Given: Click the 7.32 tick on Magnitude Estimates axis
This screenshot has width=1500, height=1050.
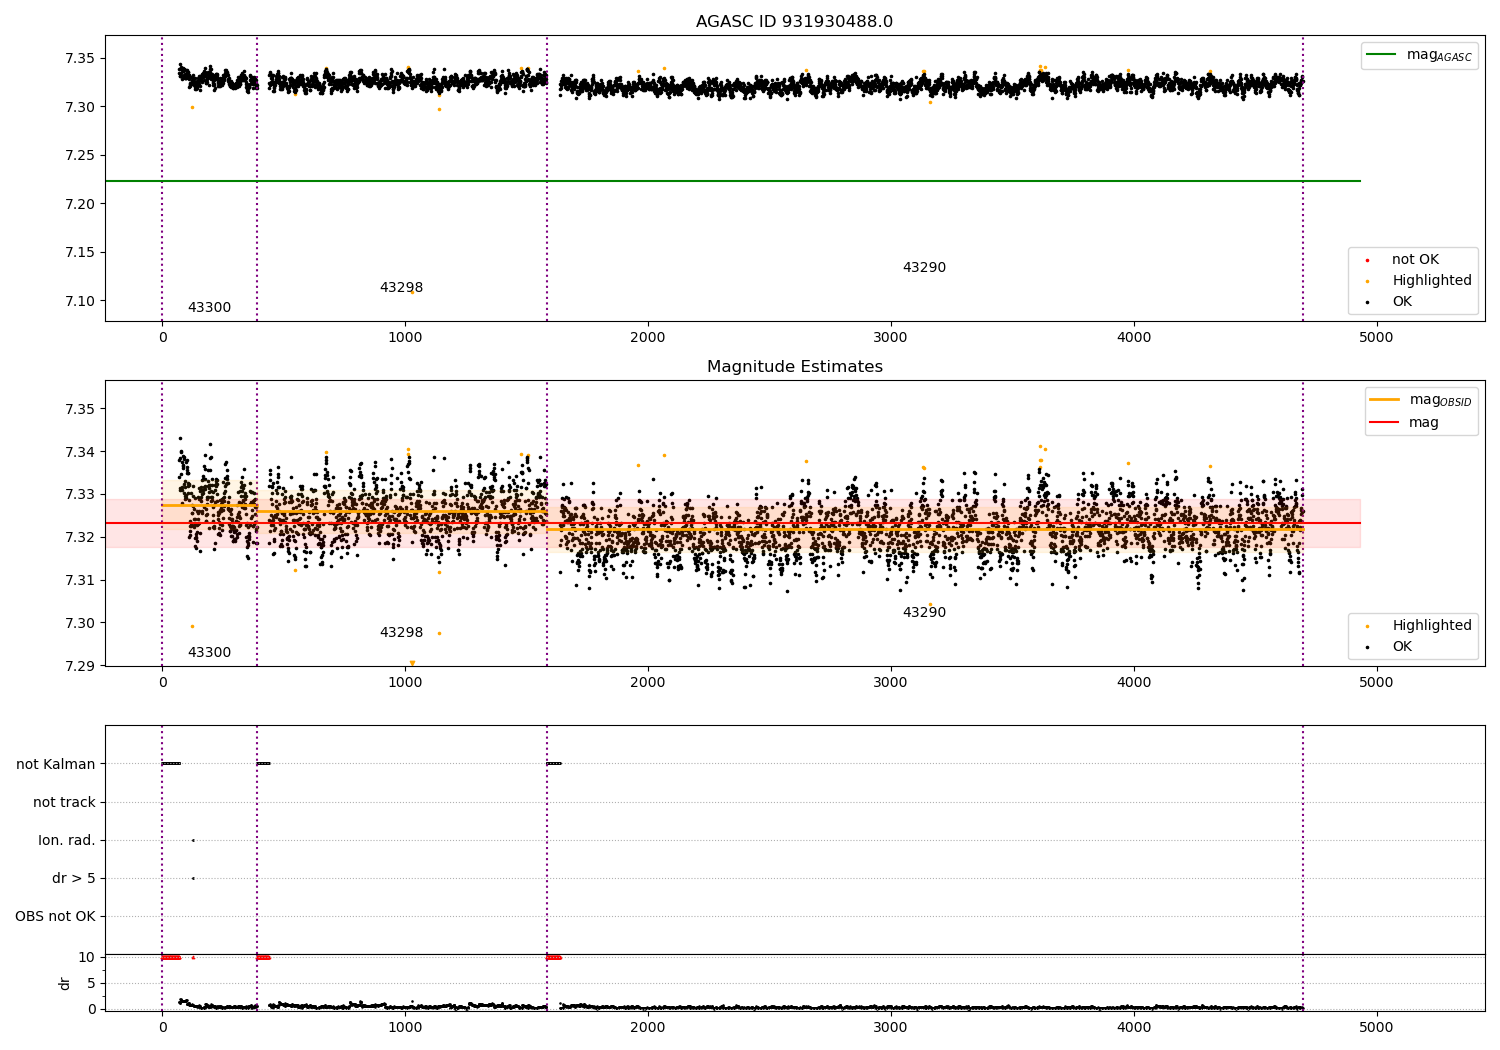Looking at the screenshot, I should (80, 538).
